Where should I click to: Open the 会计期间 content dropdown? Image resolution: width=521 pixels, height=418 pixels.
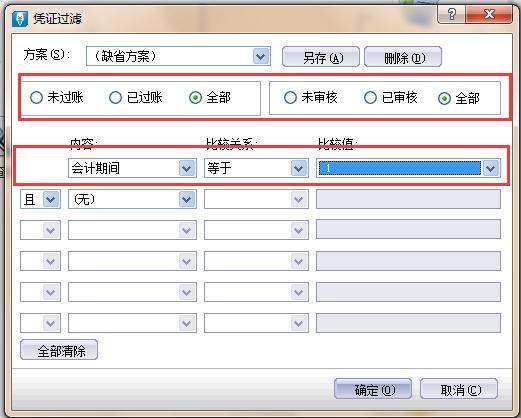(187, 168)
